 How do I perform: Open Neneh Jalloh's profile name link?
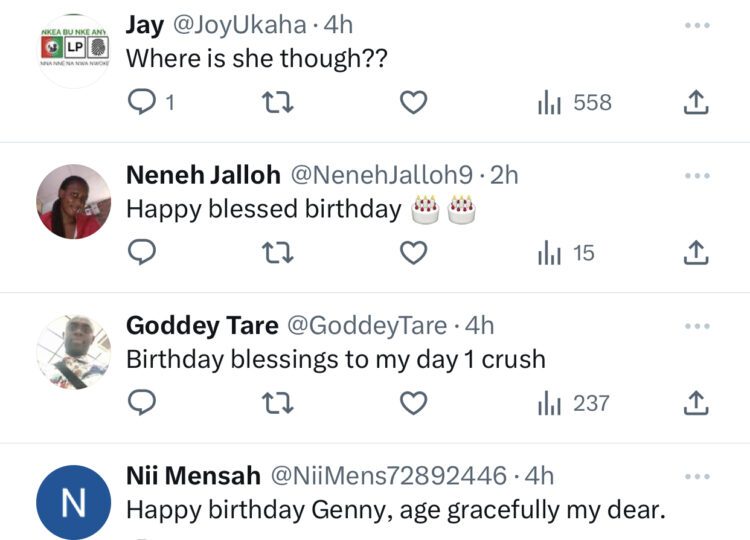tap(202, 175)
